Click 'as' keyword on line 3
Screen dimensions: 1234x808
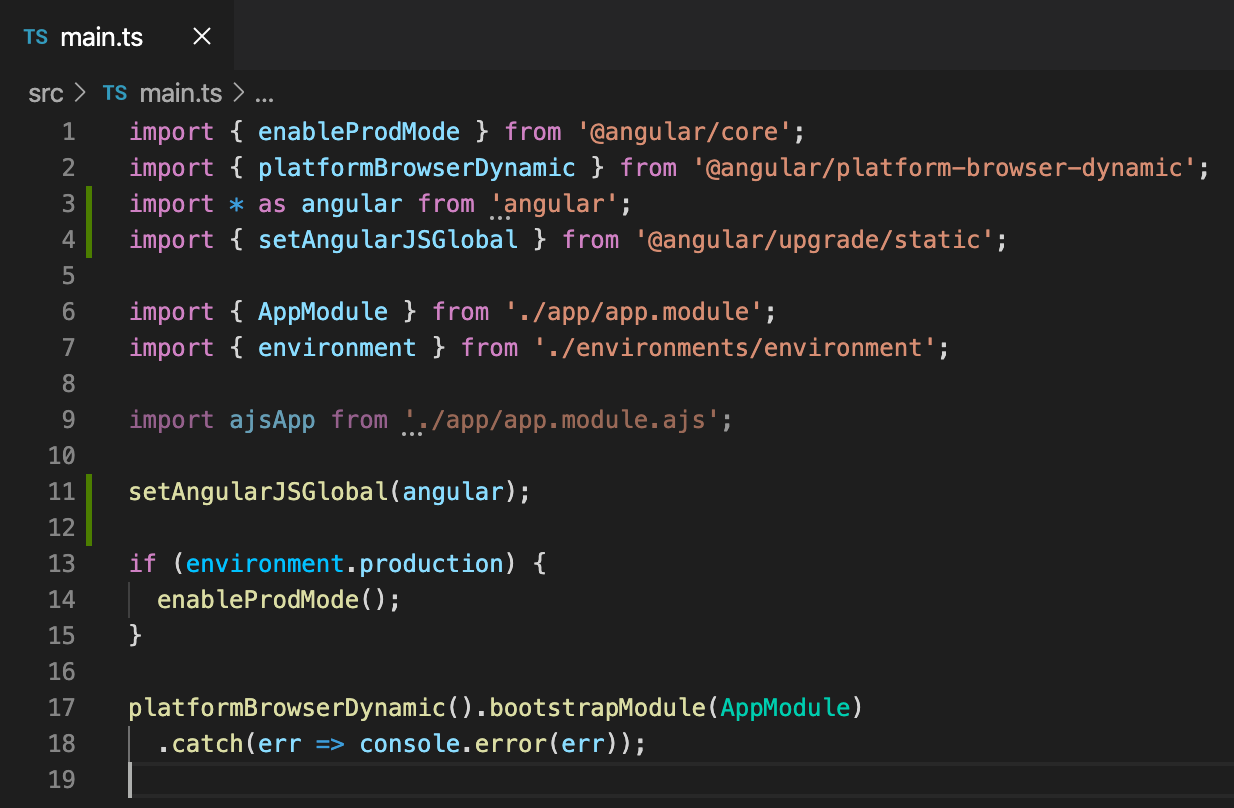click(272, 204)
